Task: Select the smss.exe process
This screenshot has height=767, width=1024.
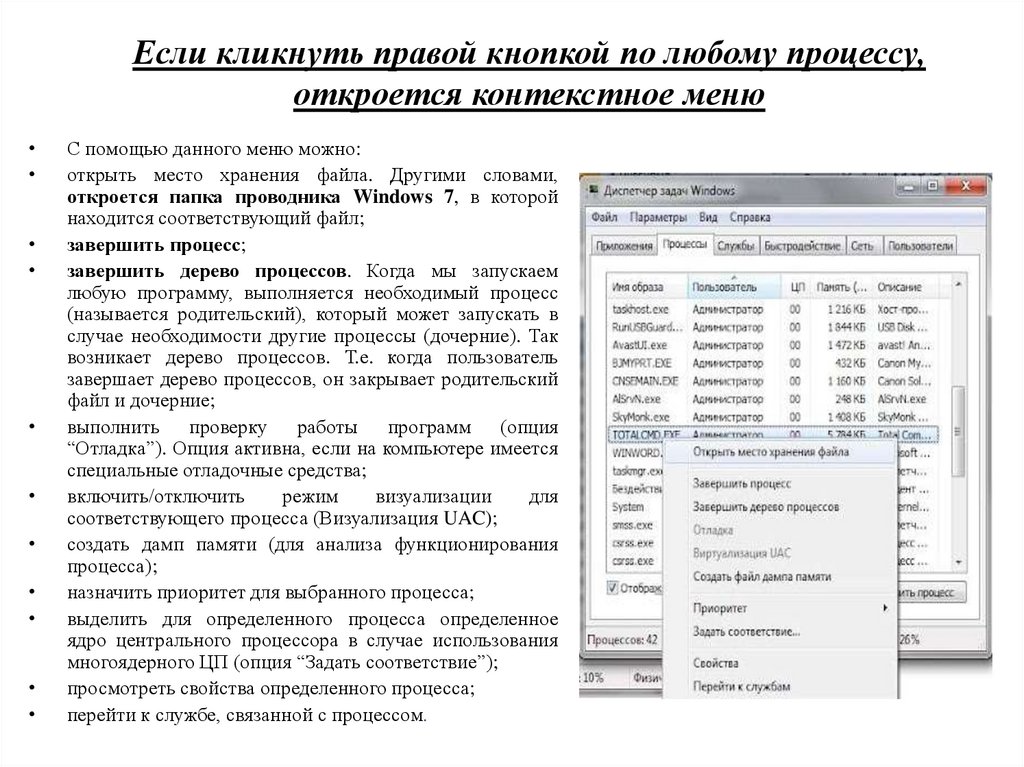Action: tap(635, 525)
